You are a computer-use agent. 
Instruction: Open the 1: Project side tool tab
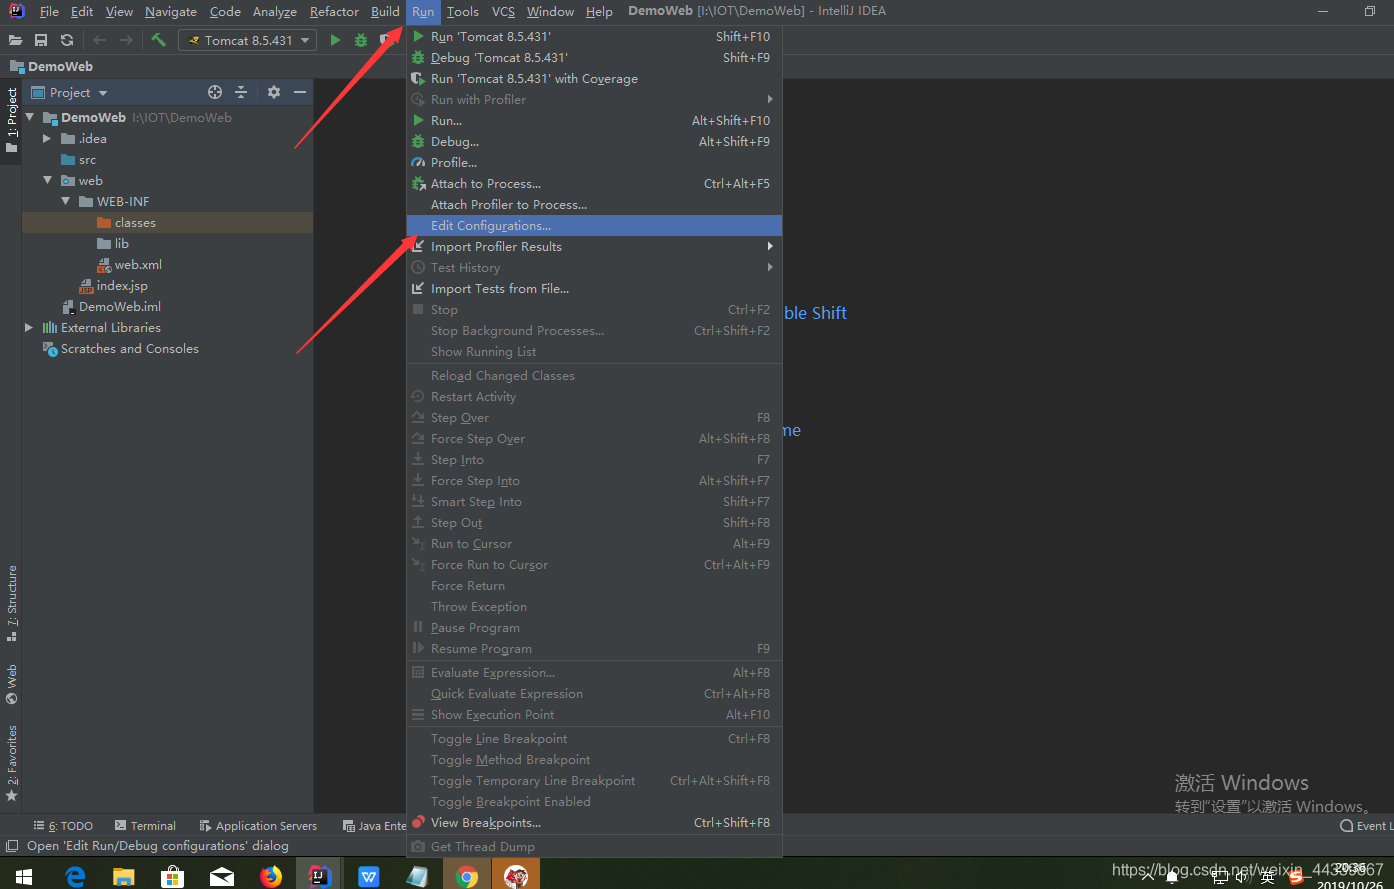coord(11,120)
